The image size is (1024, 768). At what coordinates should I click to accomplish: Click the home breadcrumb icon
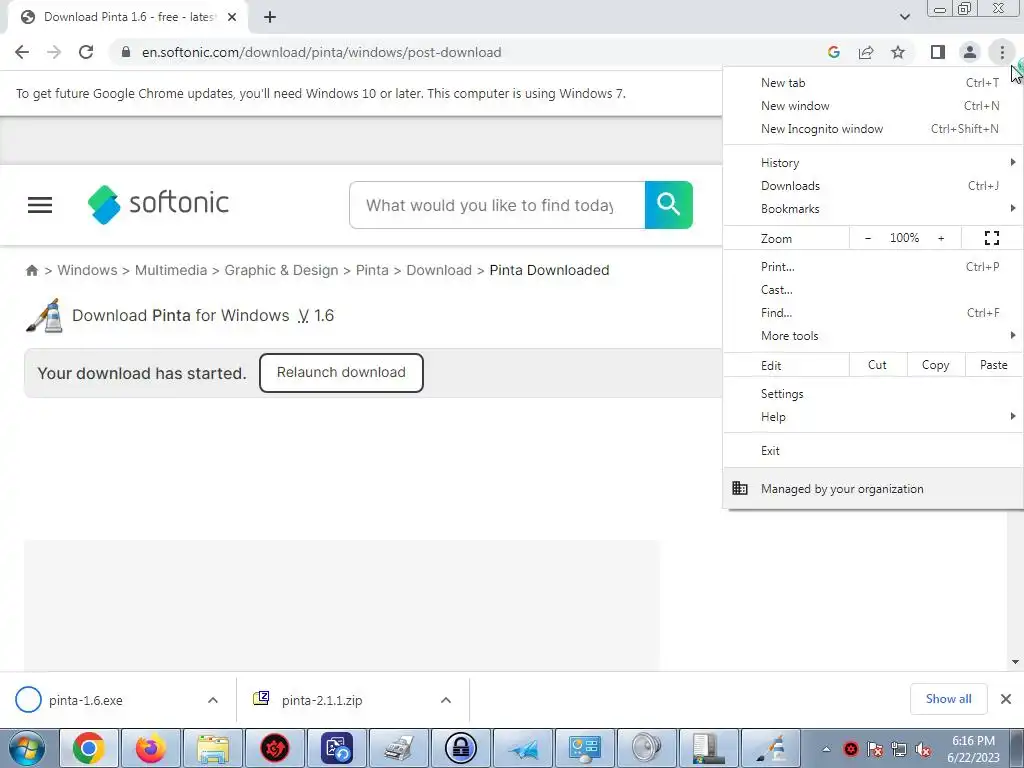click(31, 270)
